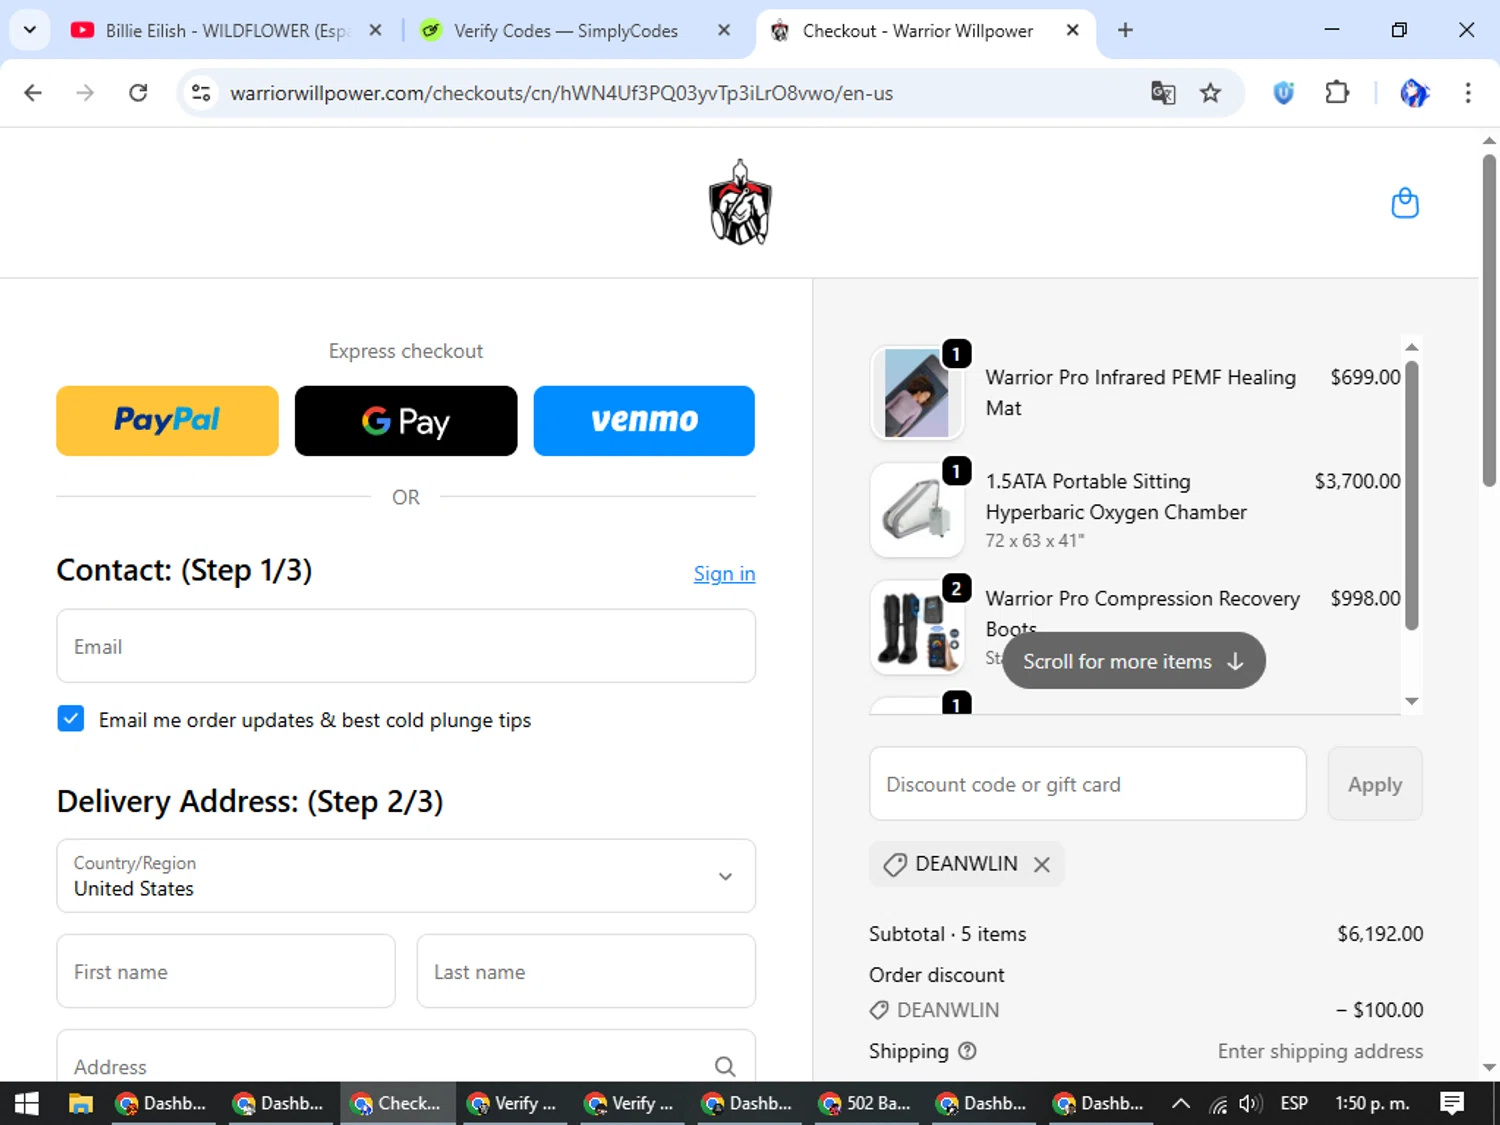Click the browser address bar URL
The width and height of the screenshot is (1500, 1125).
[x=561, y=93]
